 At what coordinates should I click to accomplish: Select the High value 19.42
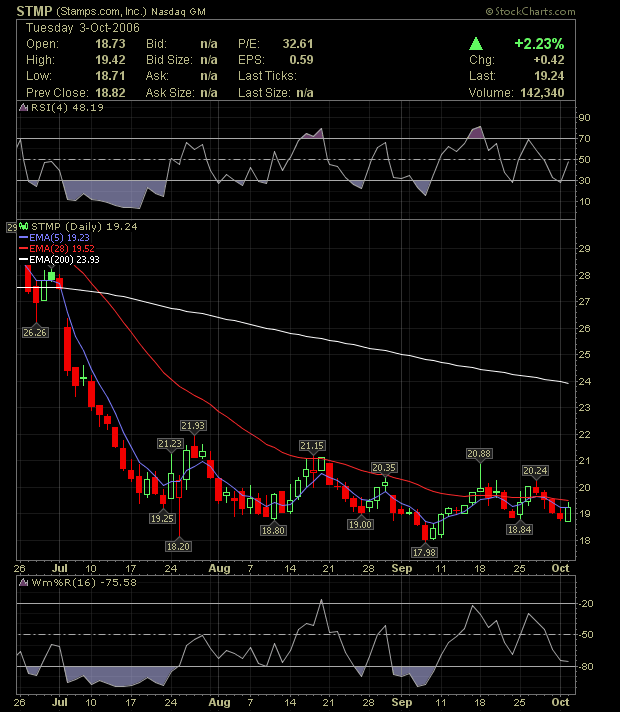(x=110, y=60)
